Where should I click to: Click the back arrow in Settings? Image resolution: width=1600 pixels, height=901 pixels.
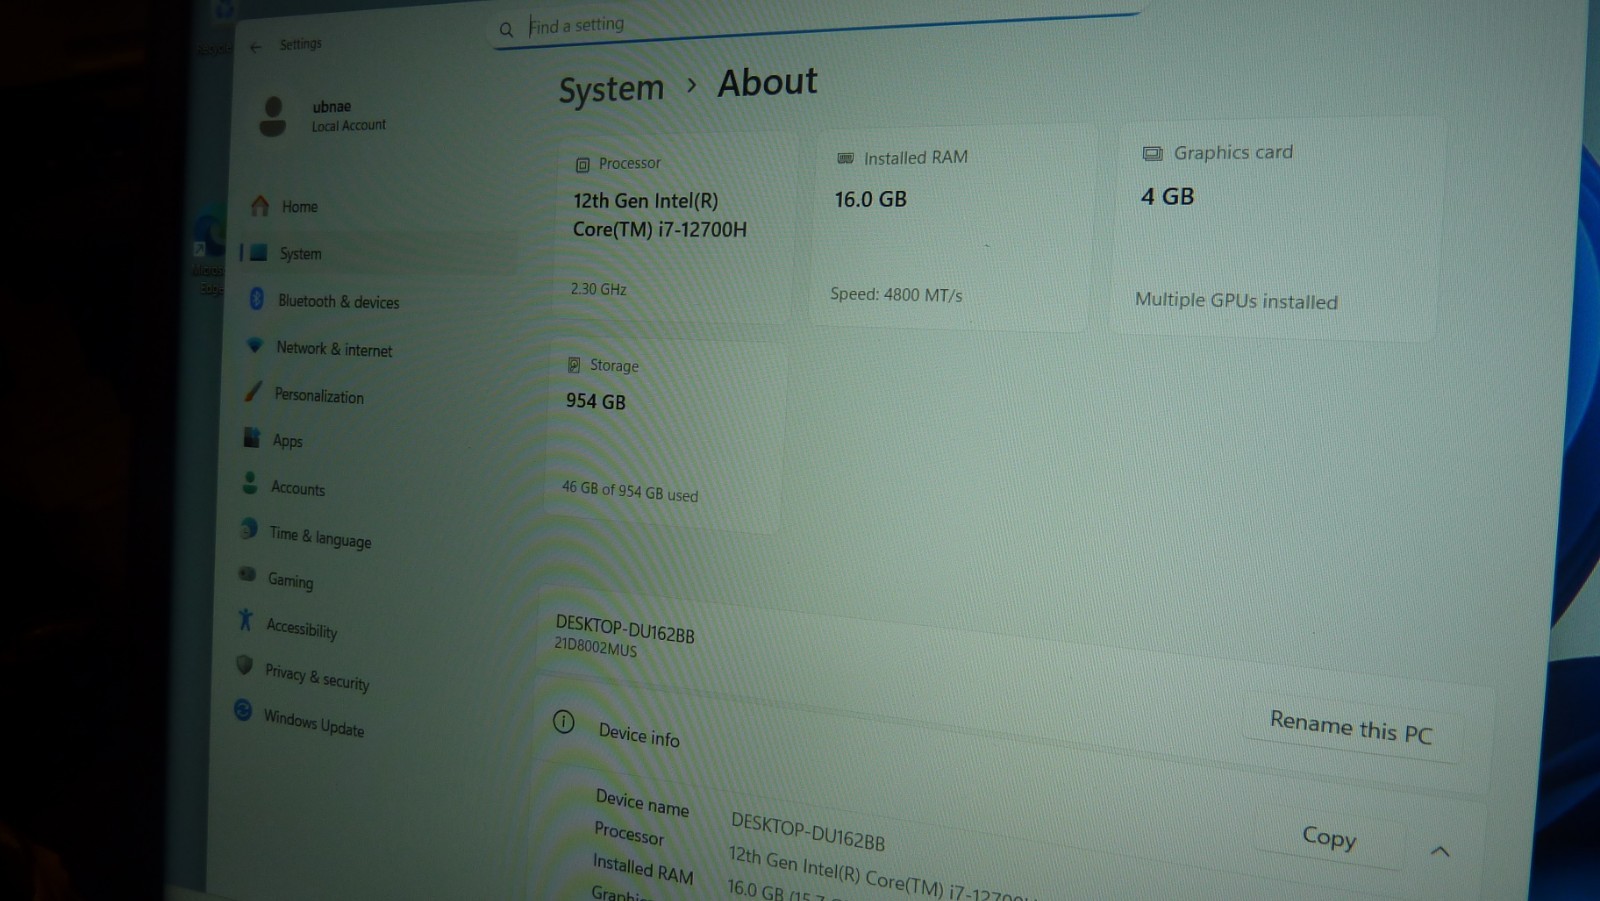[x=256, y=47]
